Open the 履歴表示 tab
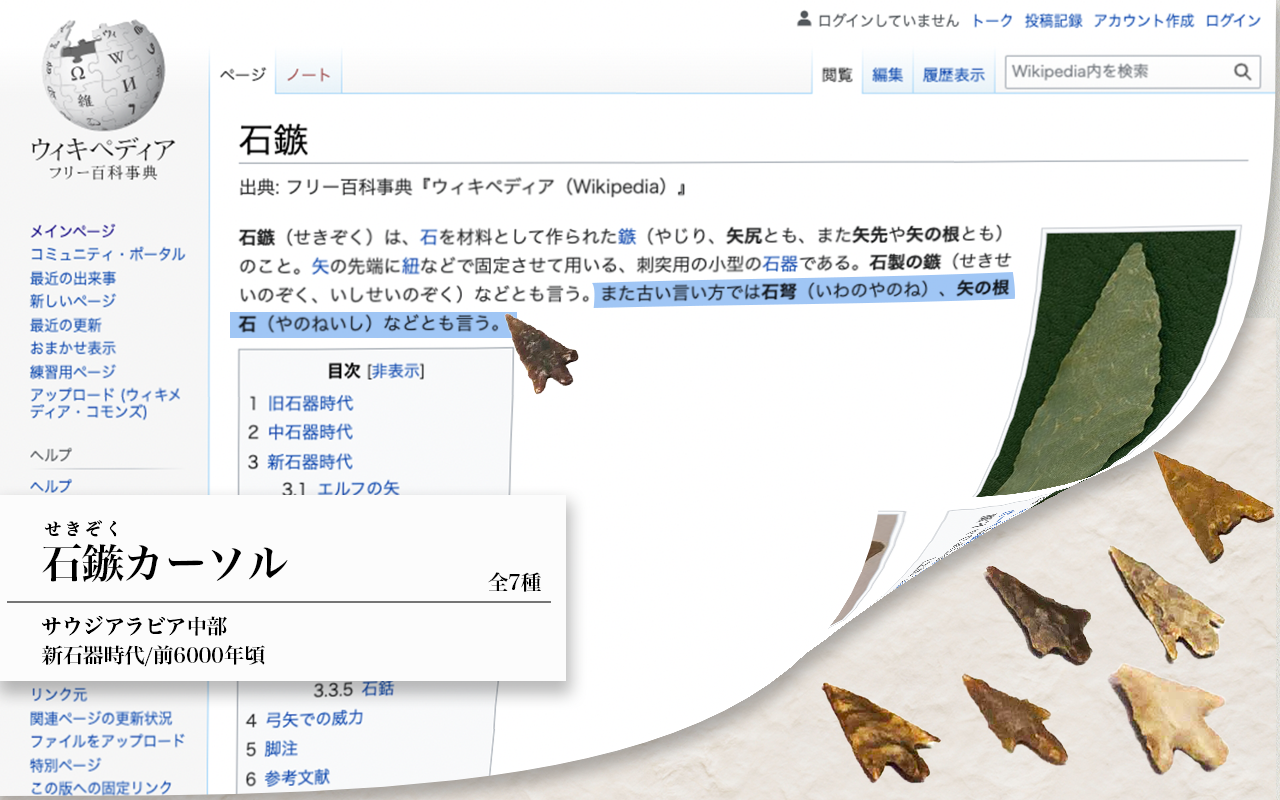This screenshot has height=800, width=1280. pyautogui.click(x=954, y=73)
